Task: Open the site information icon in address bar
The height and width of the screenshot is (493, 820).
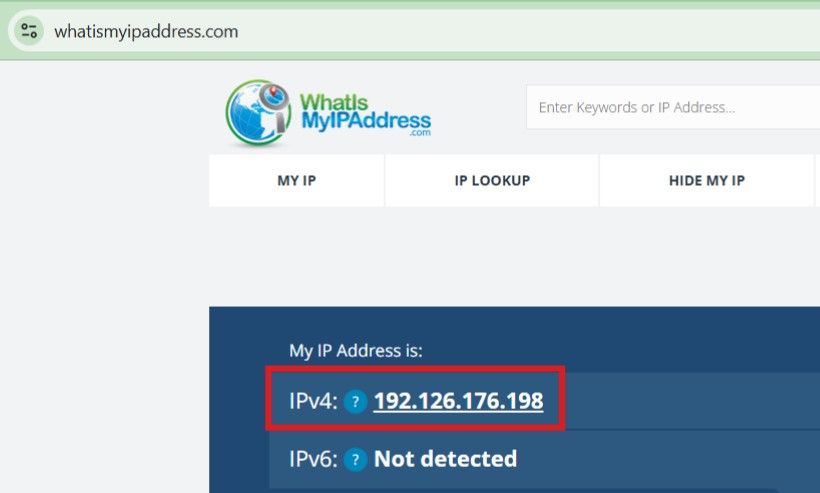Action: [29, 31]
